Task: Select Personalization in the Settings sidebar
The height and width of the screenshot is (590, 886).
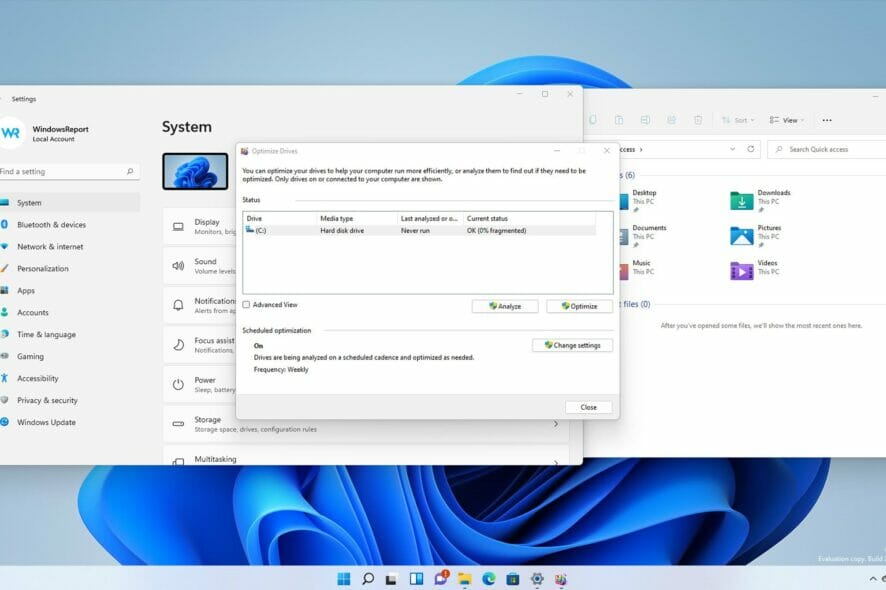Action: click(43, 268)
